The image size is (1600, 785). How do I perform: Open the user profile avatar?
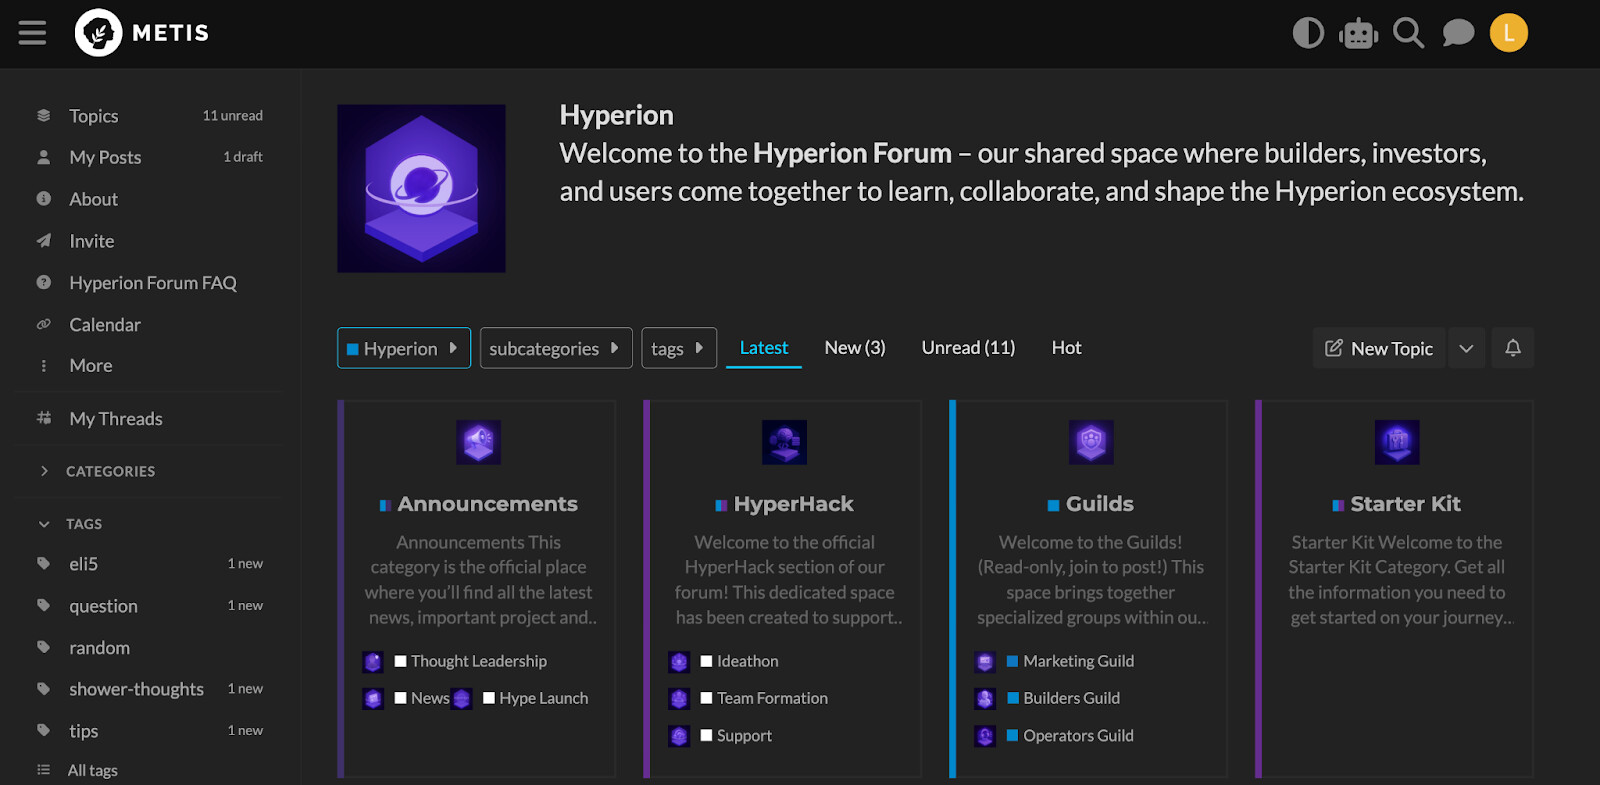tap(1508, 33)
